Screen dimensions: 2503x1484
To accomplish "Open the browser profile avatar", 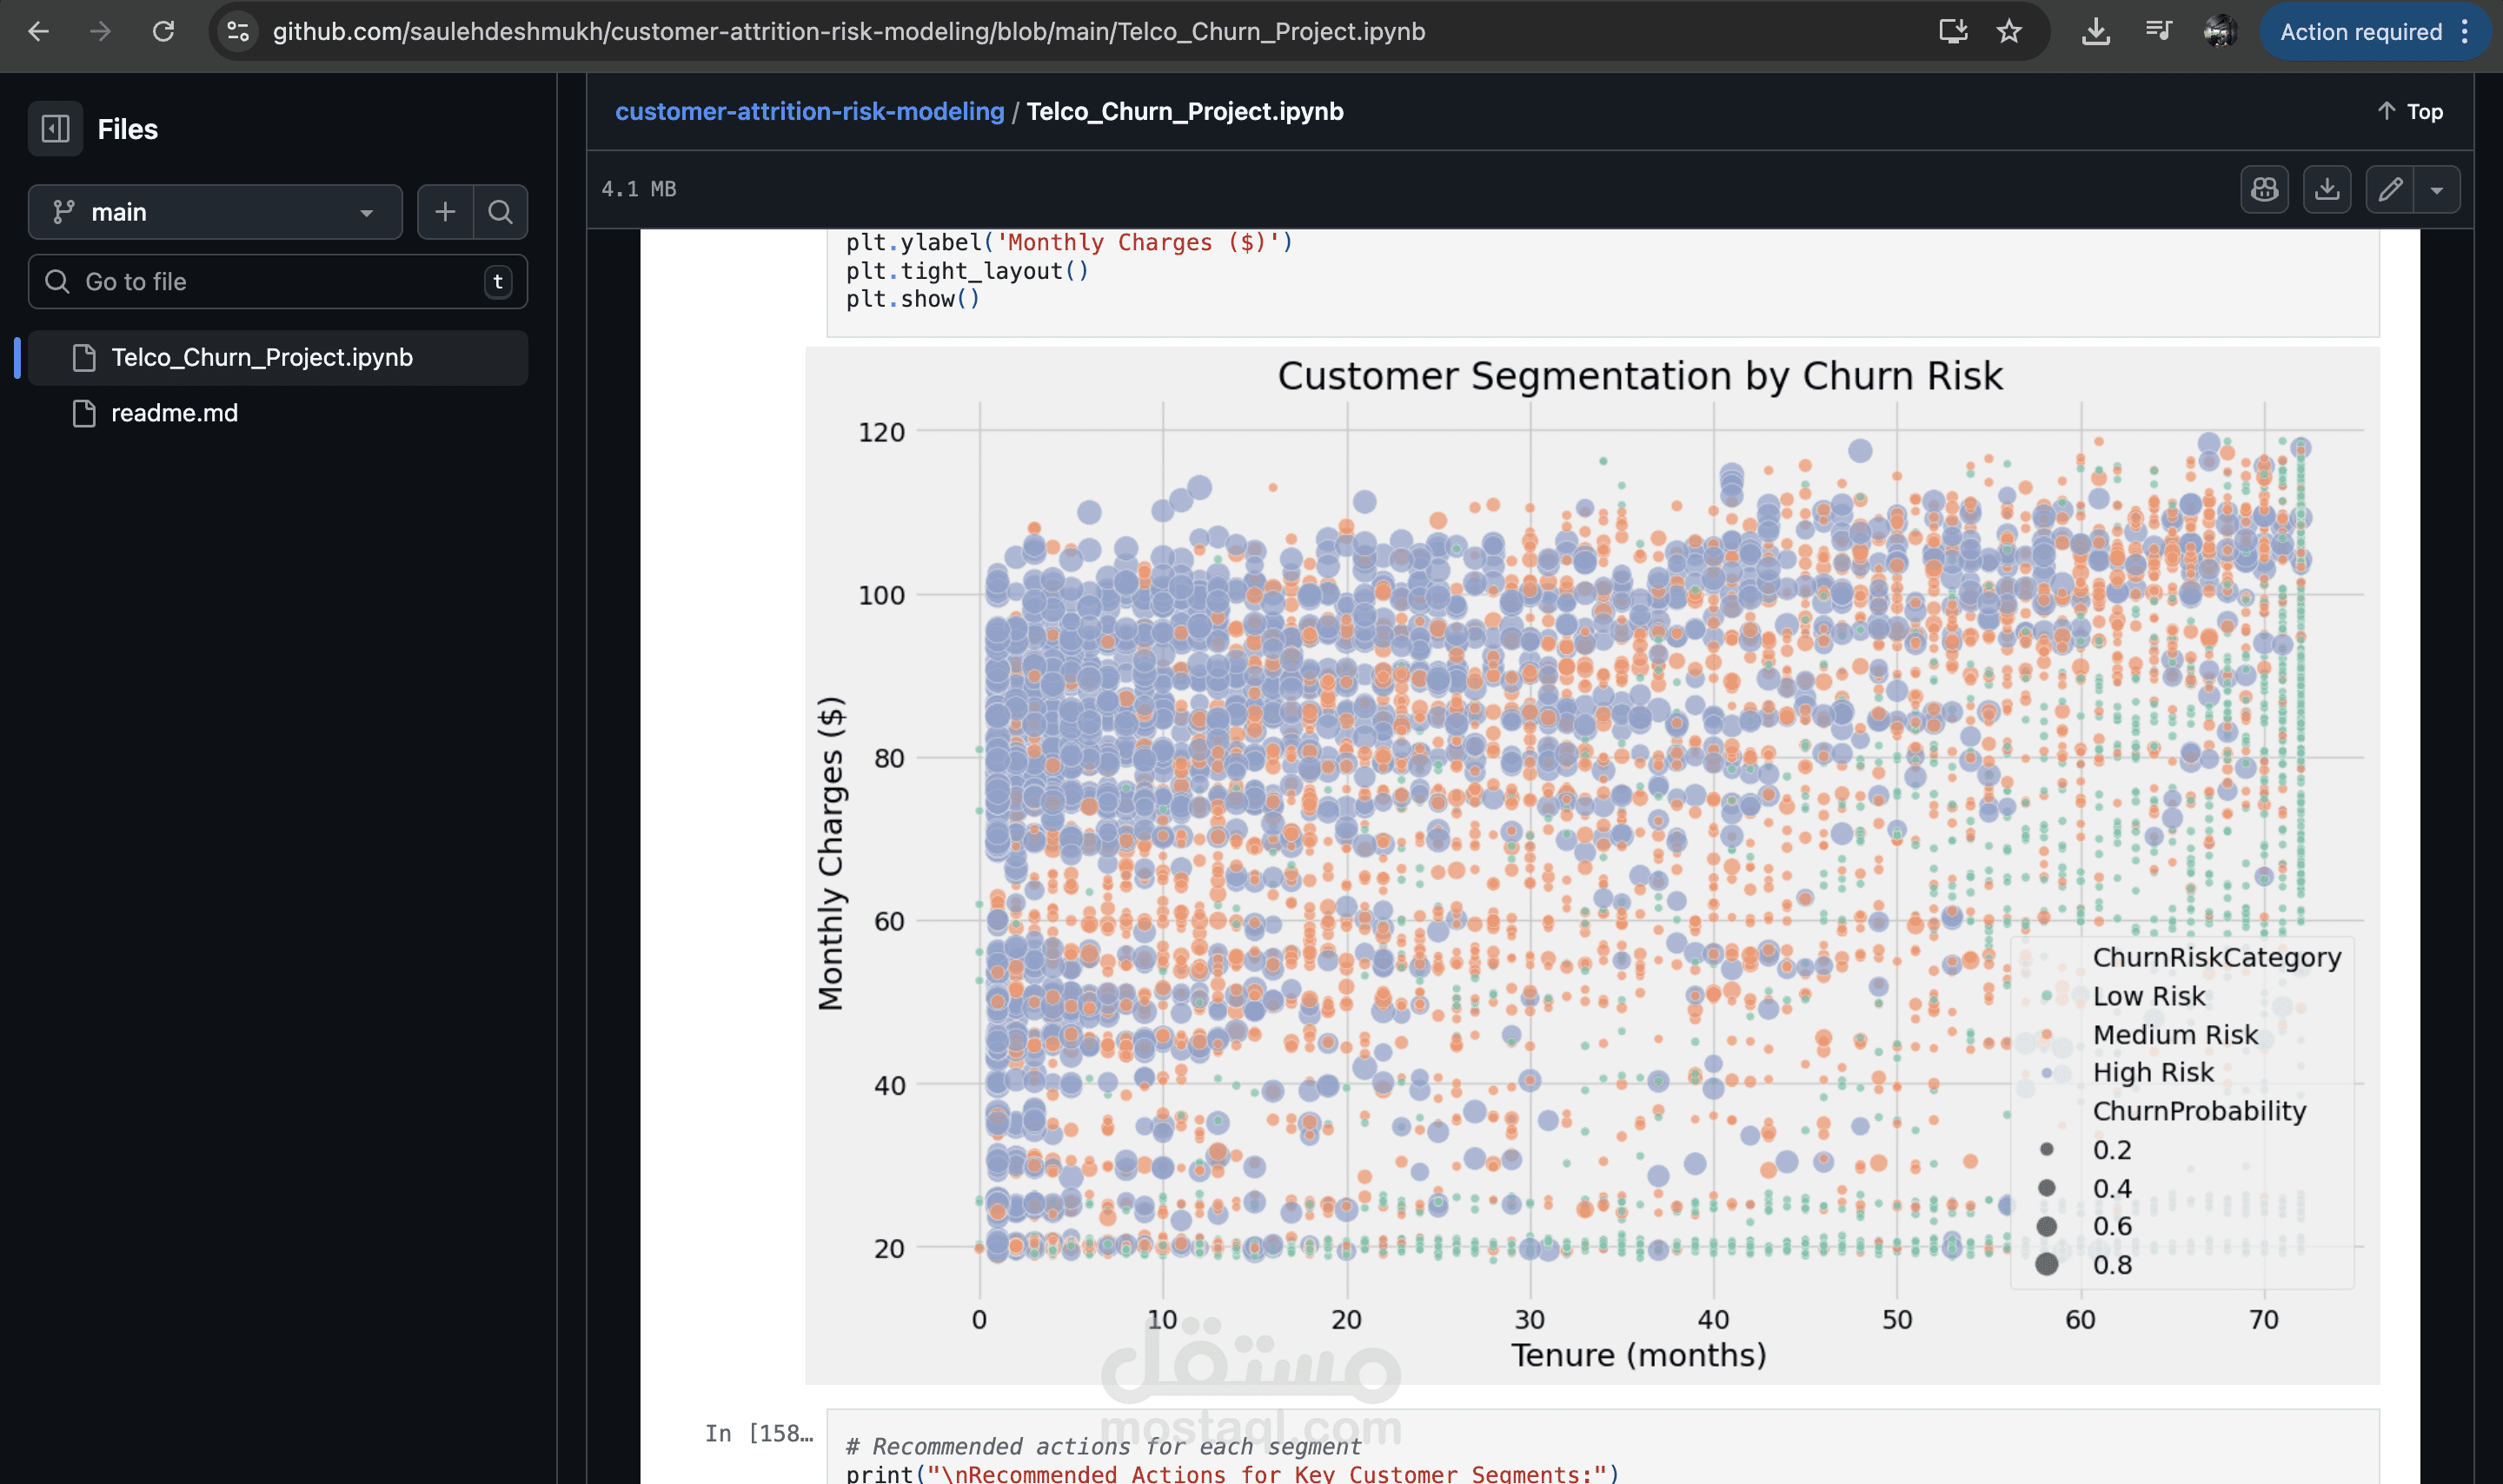I will pos(2220,32).
